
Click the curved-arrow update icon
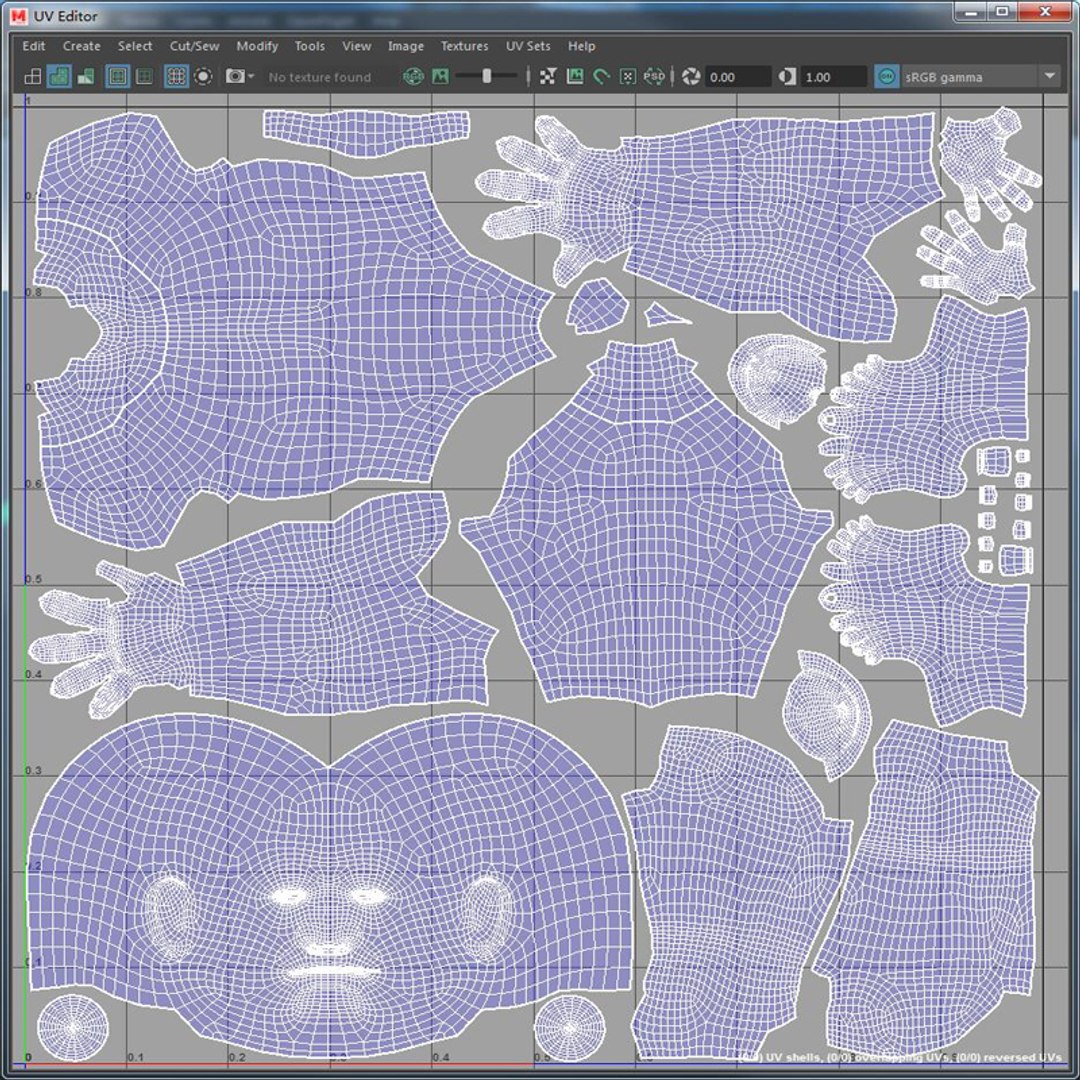(601, 76)
